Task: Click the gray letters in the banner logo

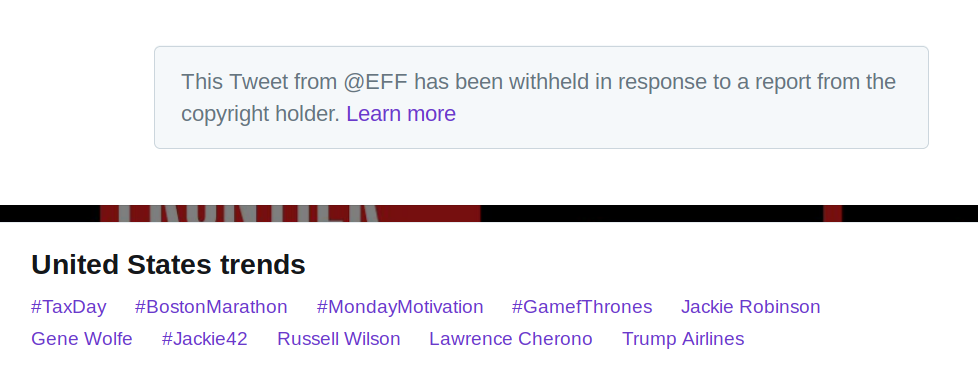Action: point(248,213)
